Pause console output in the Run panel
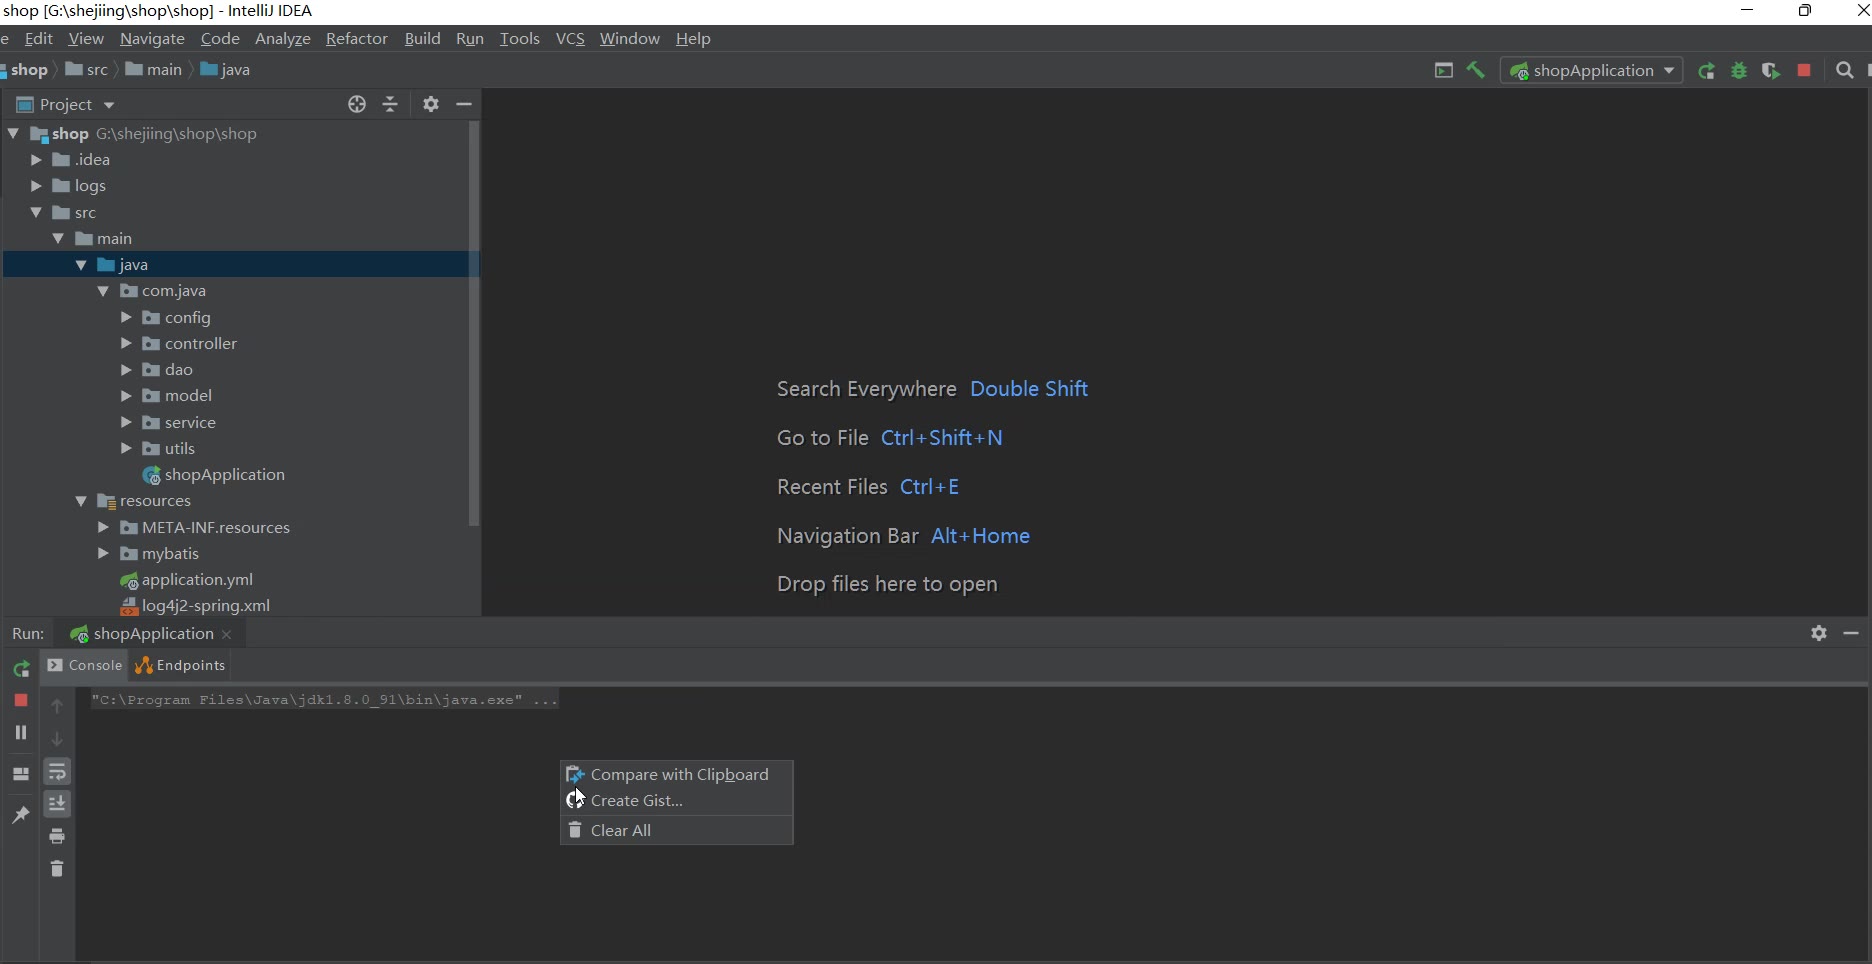 click(21, 732)
